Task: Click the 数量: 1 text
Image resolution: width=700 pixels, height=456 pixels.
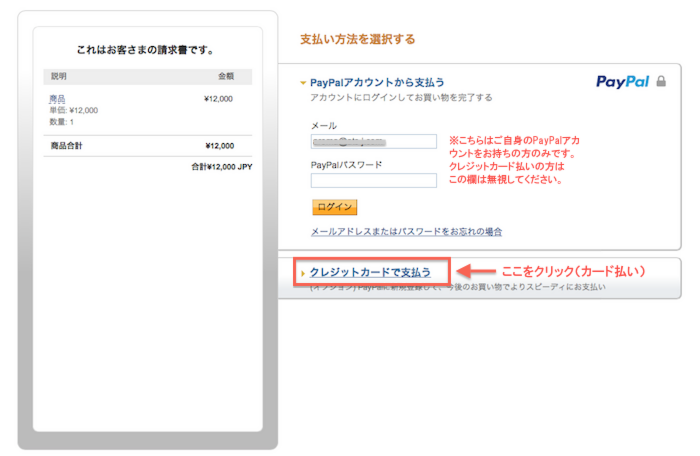Action: (61, 122)
